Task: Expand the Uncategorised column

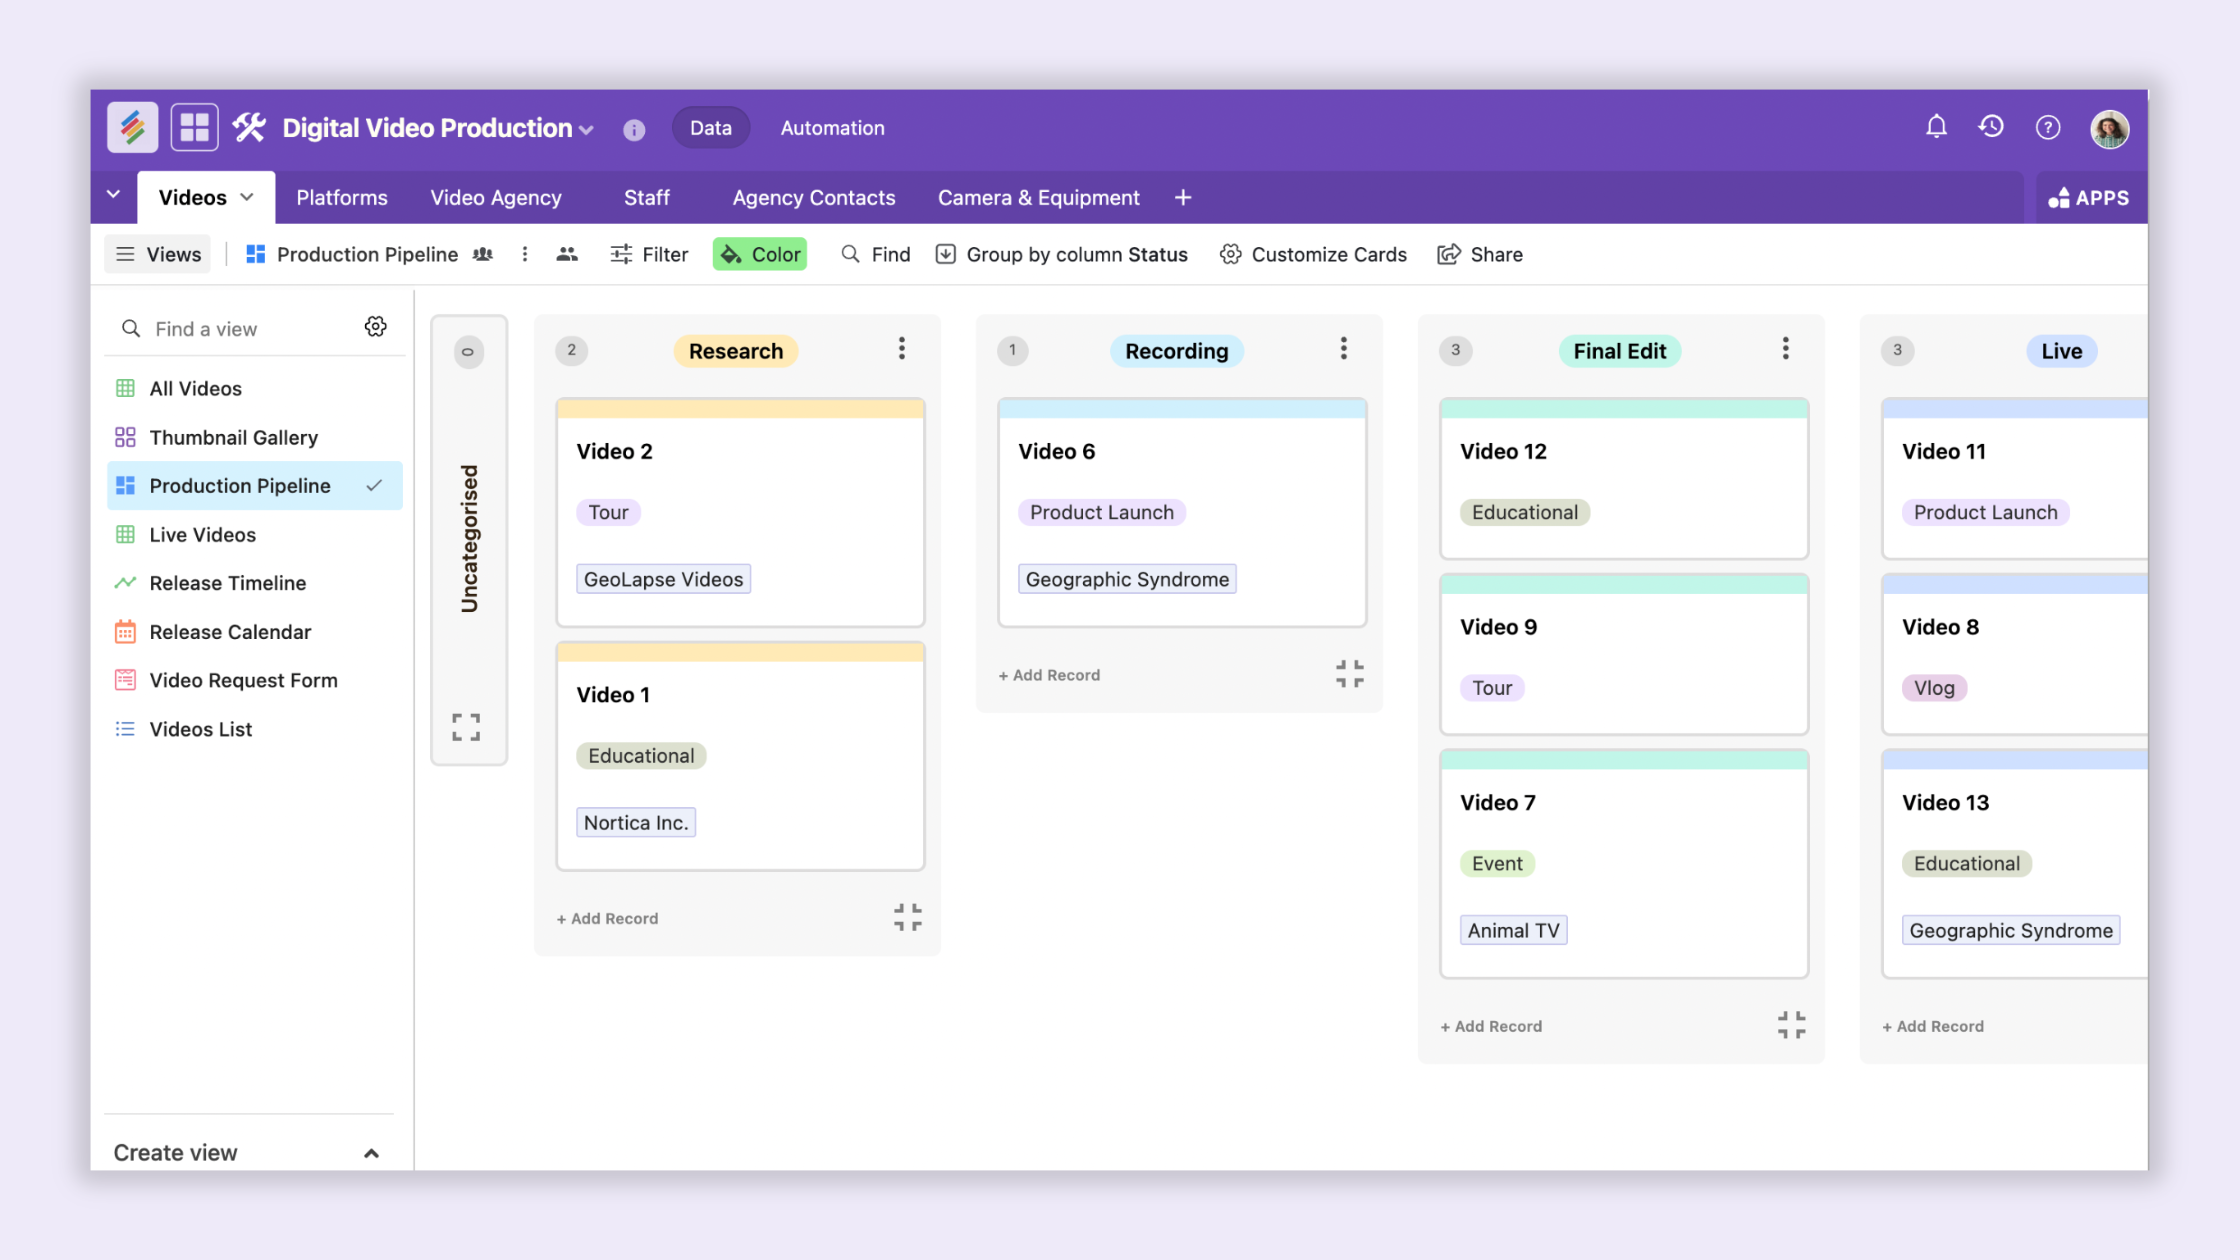Action: pos(466,727)
